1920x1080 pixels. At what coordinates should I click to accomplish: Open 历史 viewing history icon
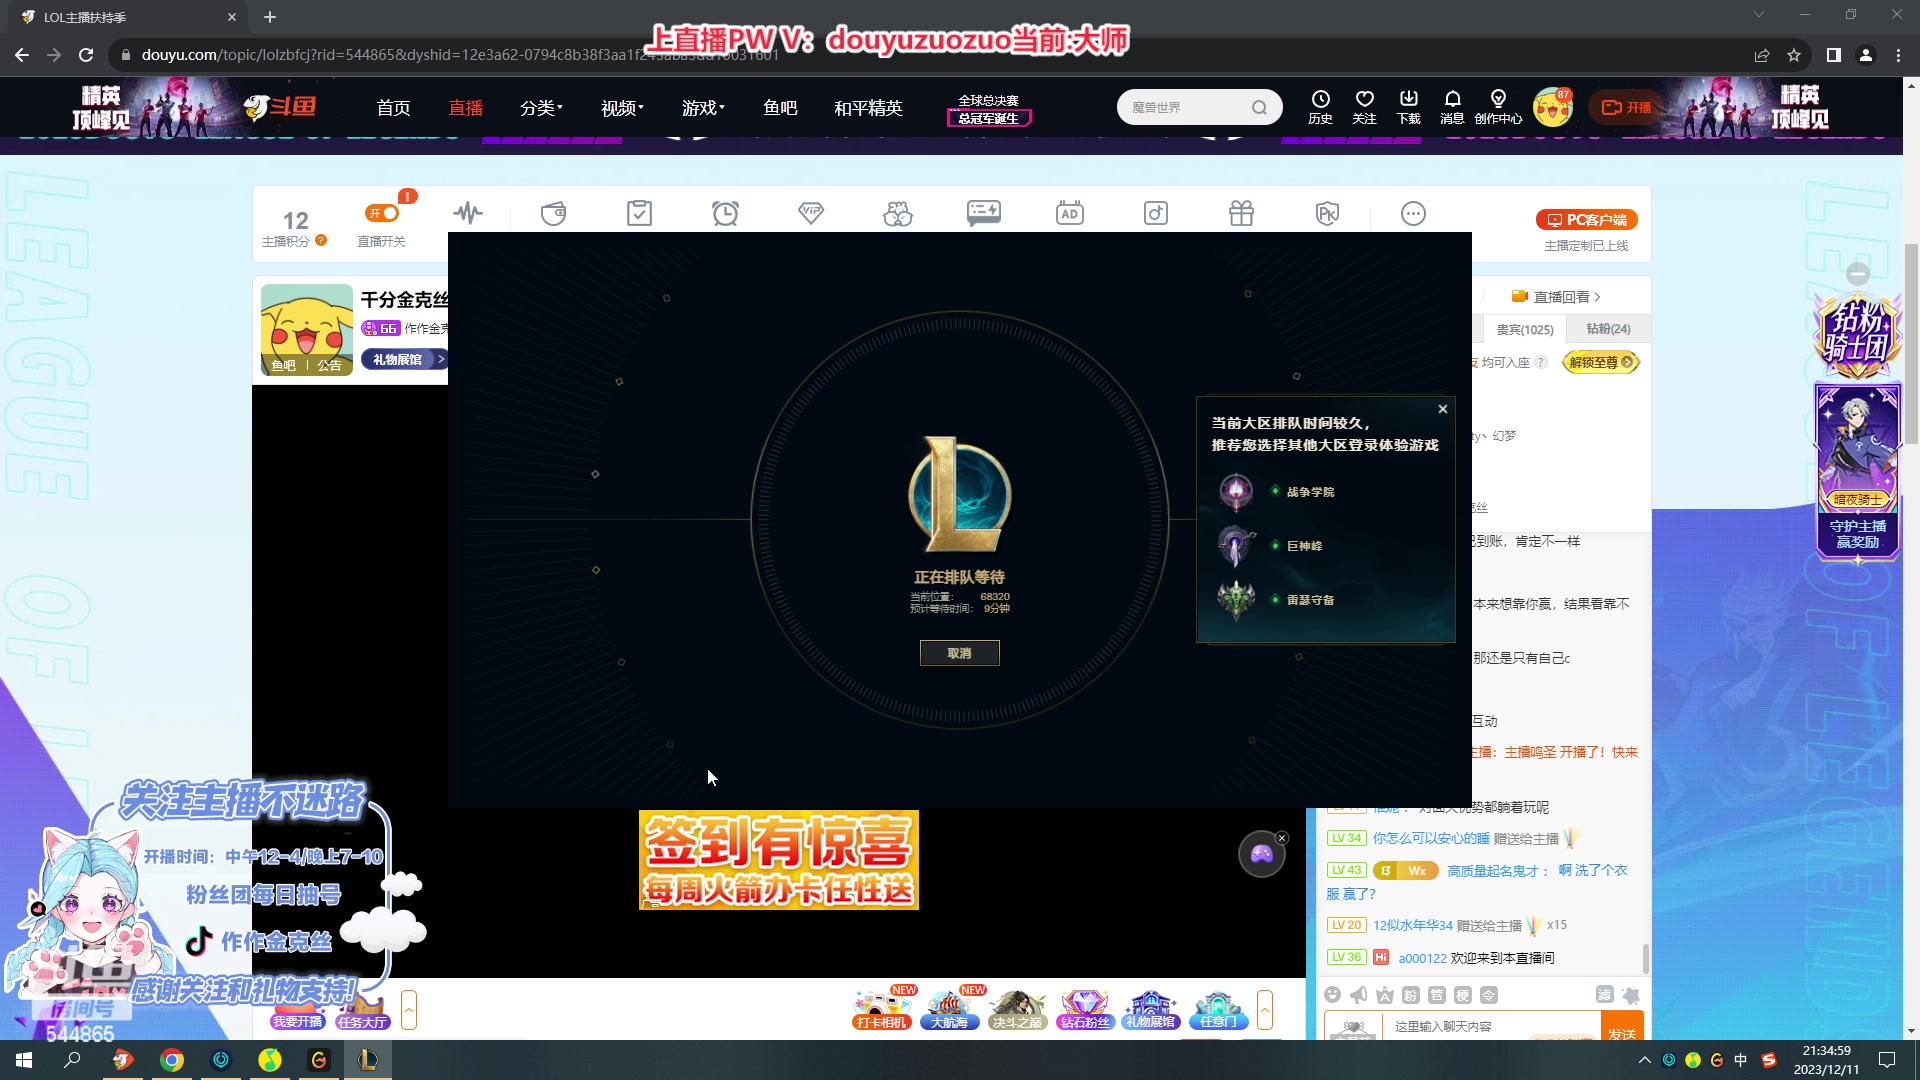click(x=1321, y=106)
